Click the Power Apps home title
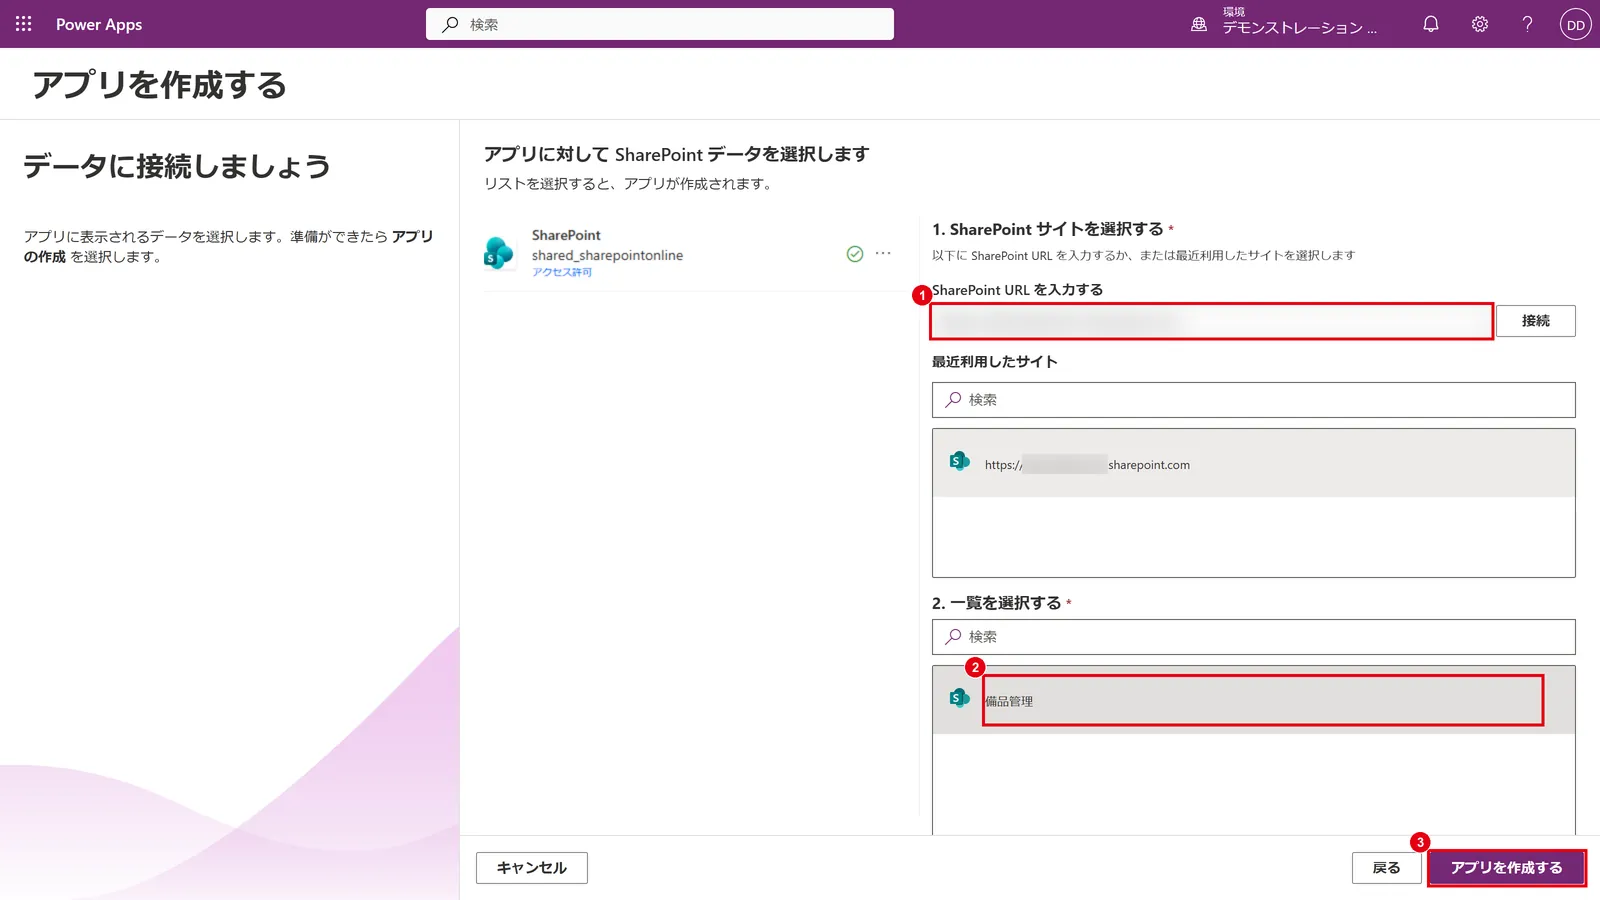The image size is (1600, 900). [99, 24]
